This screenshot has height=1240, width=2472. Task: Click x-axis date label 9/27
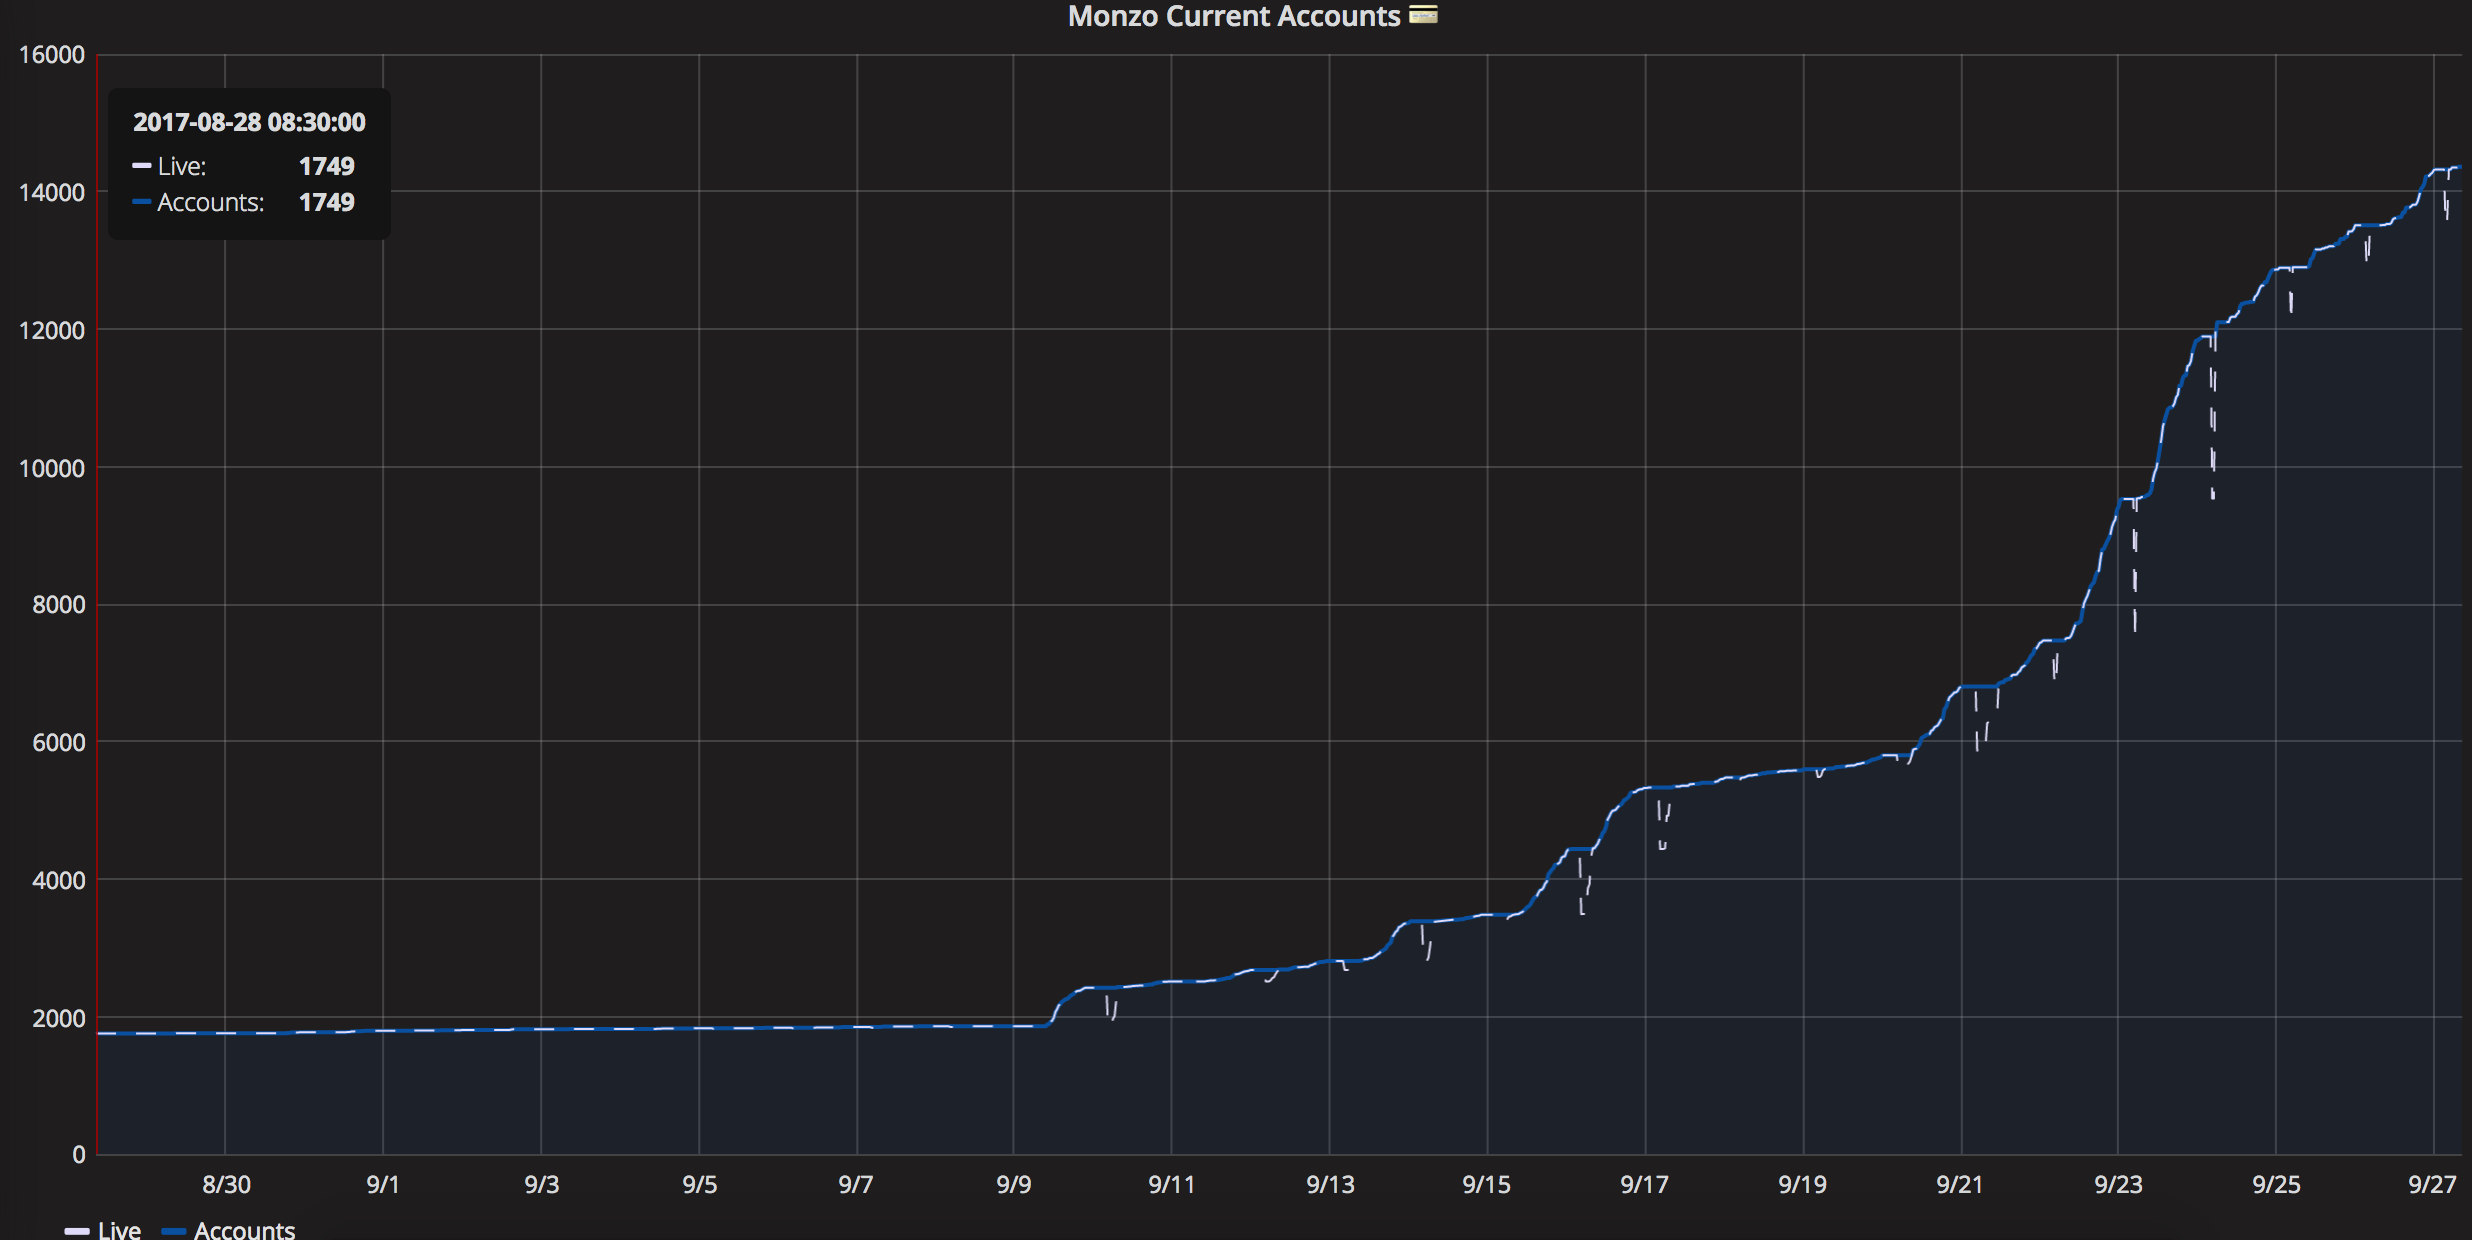click(x=2433, y=1185)
